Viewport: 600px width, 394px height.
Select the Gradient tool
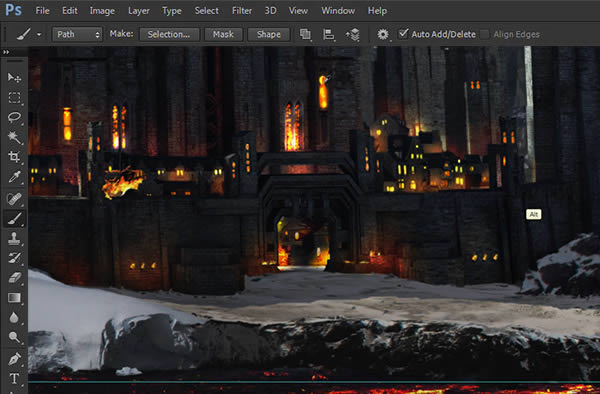(14, 298)
